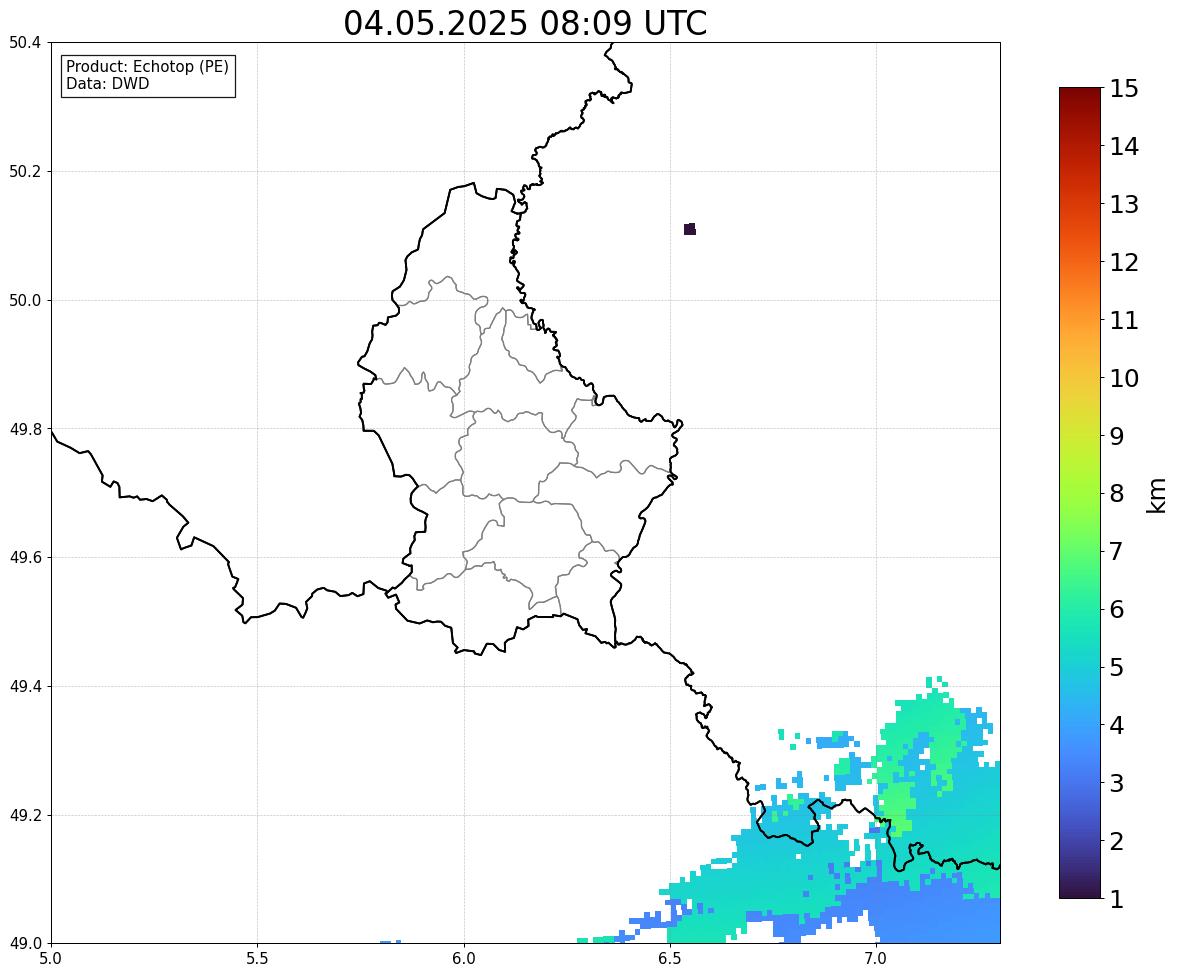
Task: Click the colorbar tick label '11'
Action: [x=1124, y=320]
